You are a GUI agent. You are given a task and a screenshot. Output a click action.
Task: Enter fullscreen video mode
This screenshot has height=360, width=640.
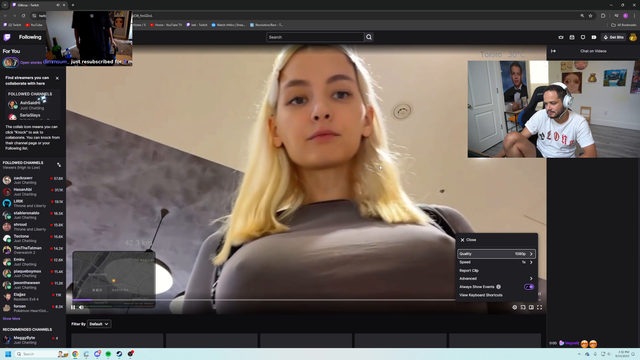(540, 307)
